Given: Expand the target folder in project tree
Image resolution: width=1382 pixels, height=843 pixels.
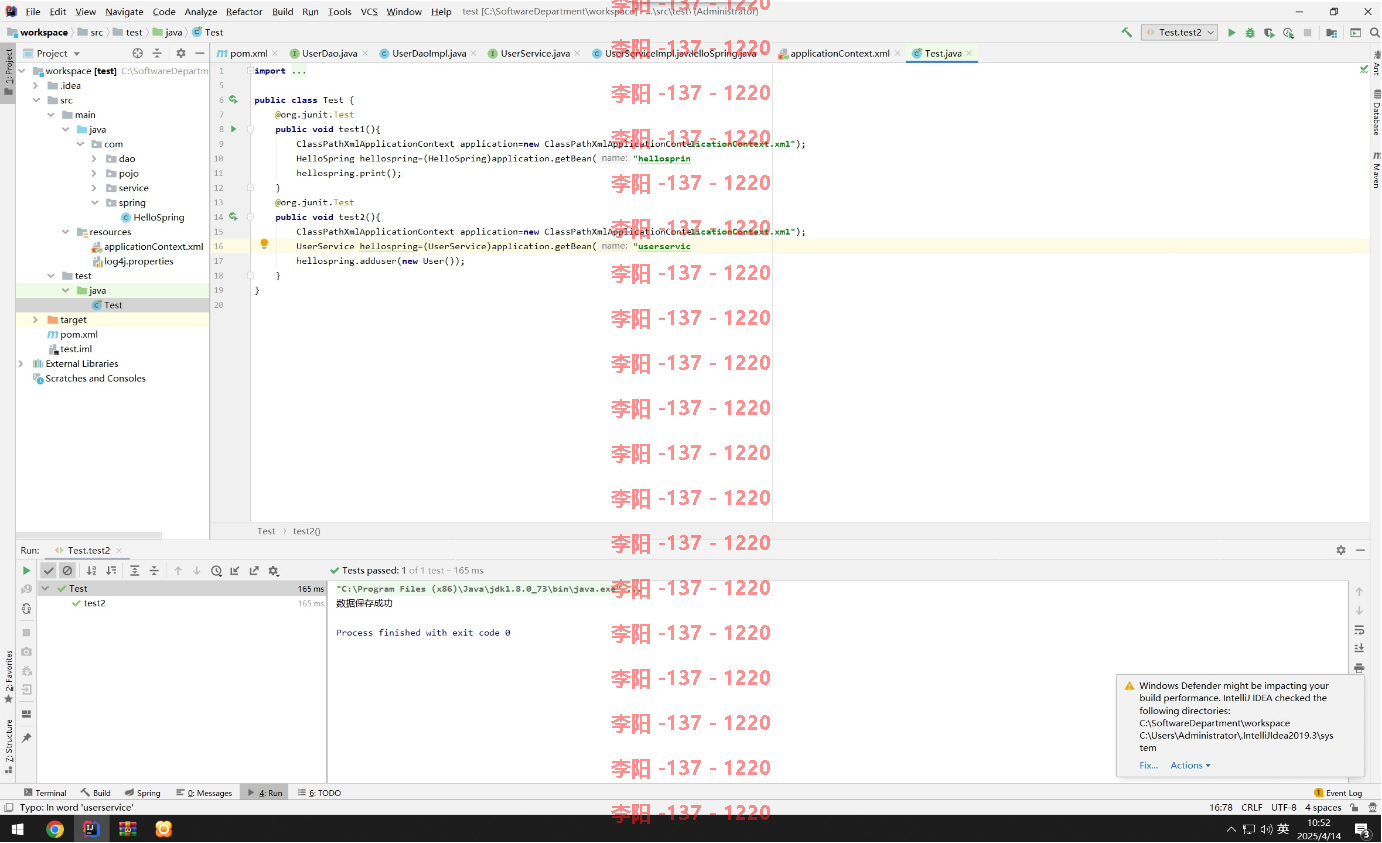Looking at the screenshot, I should pos(36,320).
